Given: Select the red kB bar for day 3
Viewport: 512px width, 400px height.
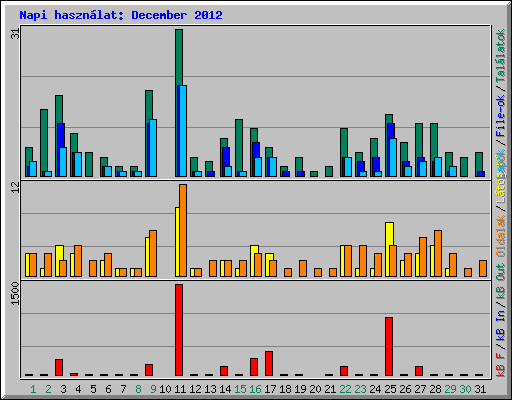Looking at the screenshot, I should 59,368.
